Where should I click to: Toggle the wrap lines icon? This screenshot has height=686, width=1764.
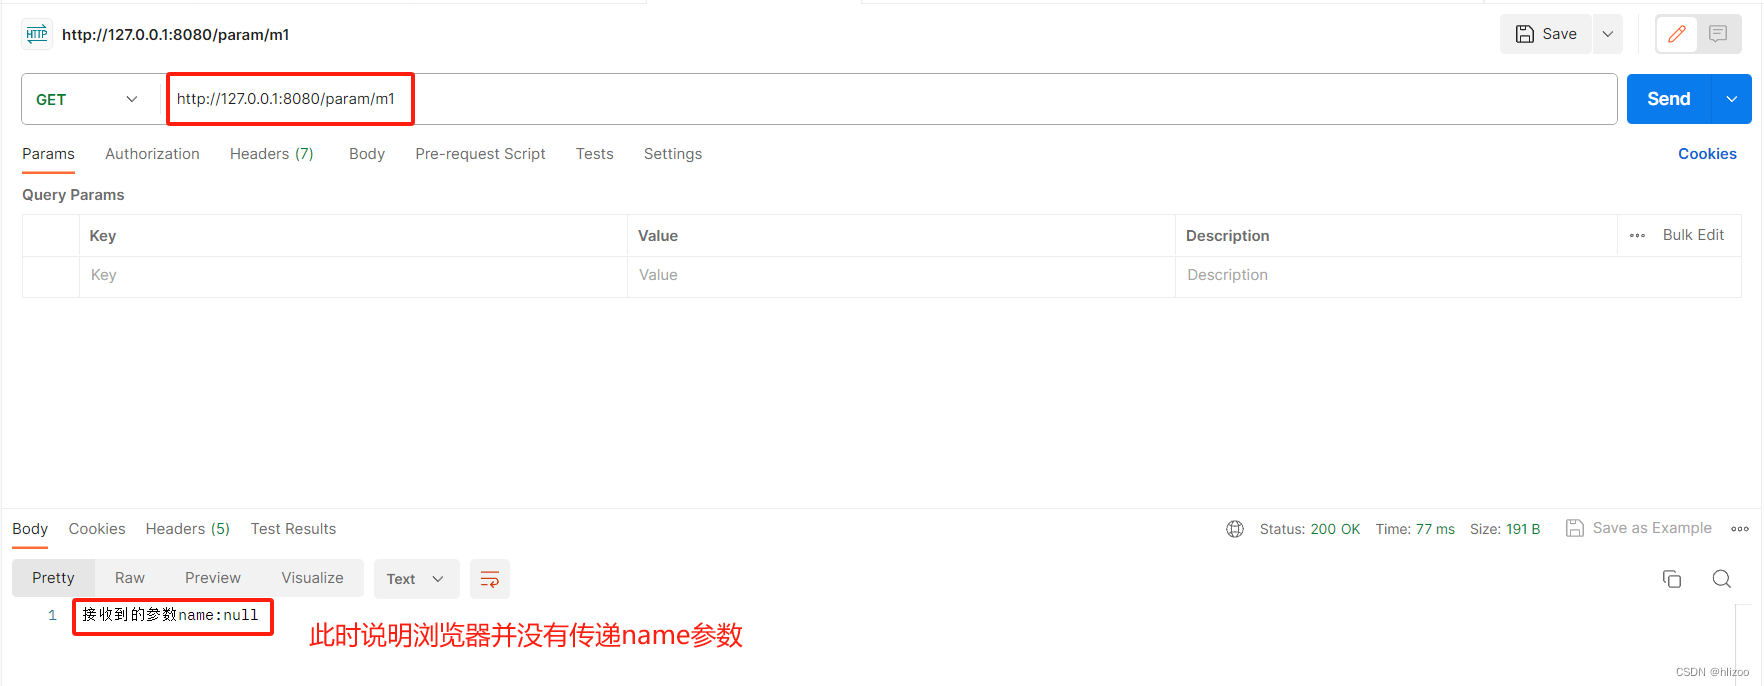click(490, 579)
